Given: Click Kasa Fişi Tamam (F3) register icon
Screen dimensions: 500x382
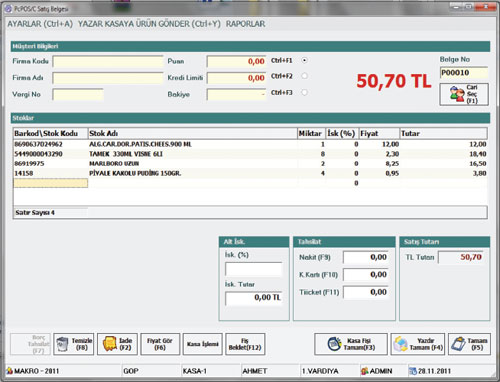Looking at the screenshot, I should click(x=334, y=344).
